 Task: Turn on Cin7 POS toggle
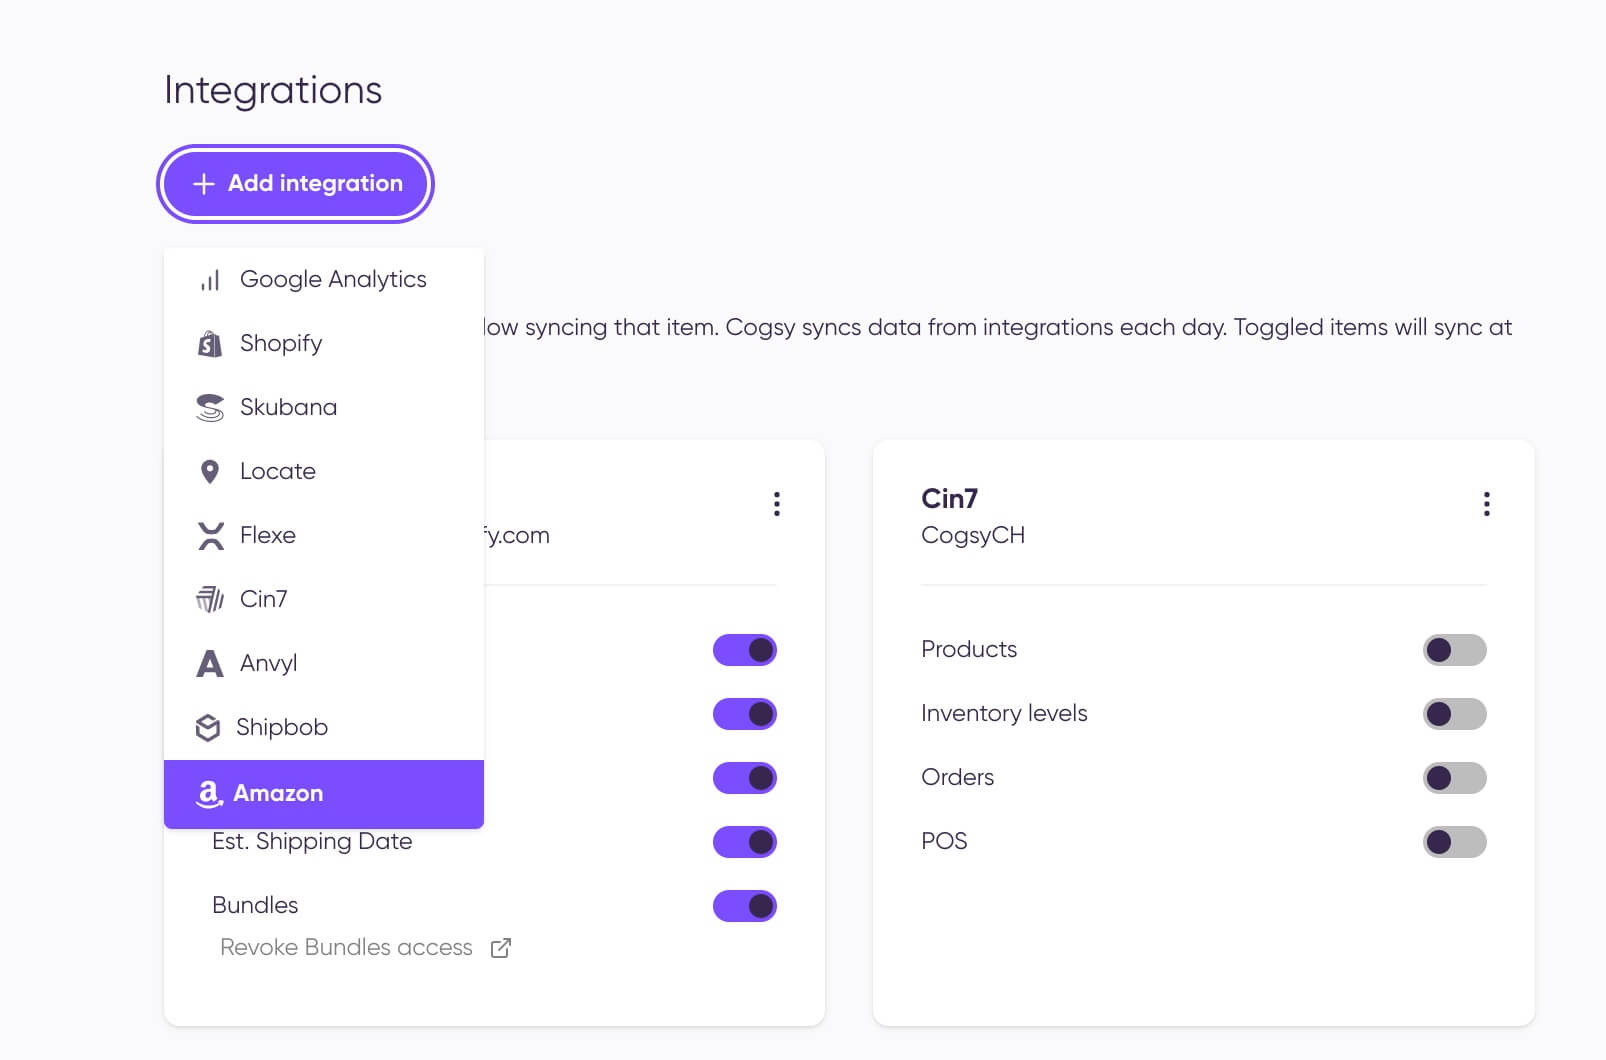click(x=1454, y=842)
